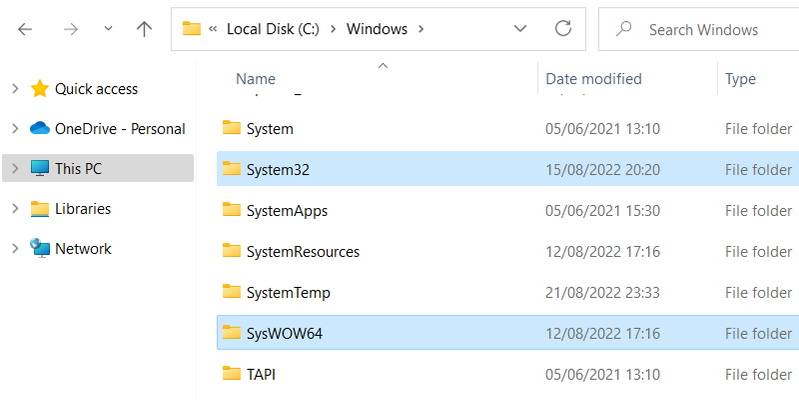Click the Back navigation arrow
Image resolution: width=799 pixels, height=400 pixels.
(x=25, y=29)
